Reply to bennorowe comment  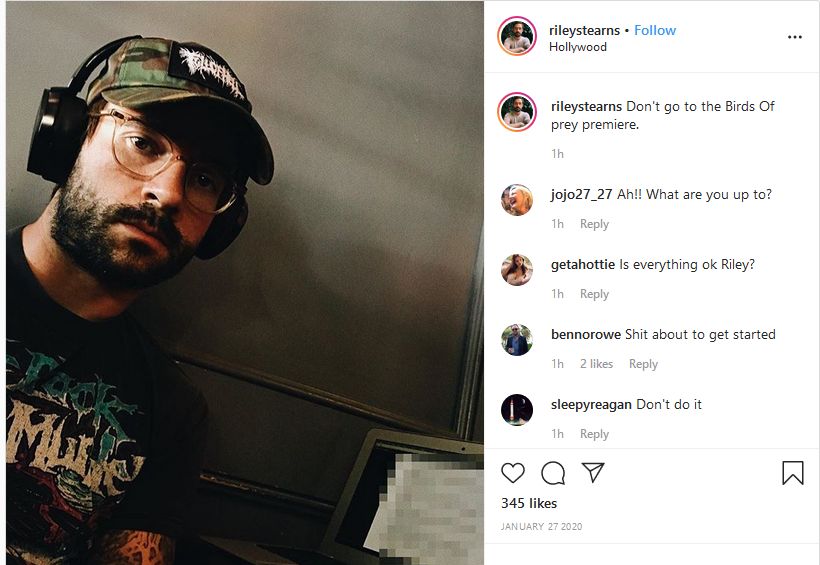(x=643, y=364)
